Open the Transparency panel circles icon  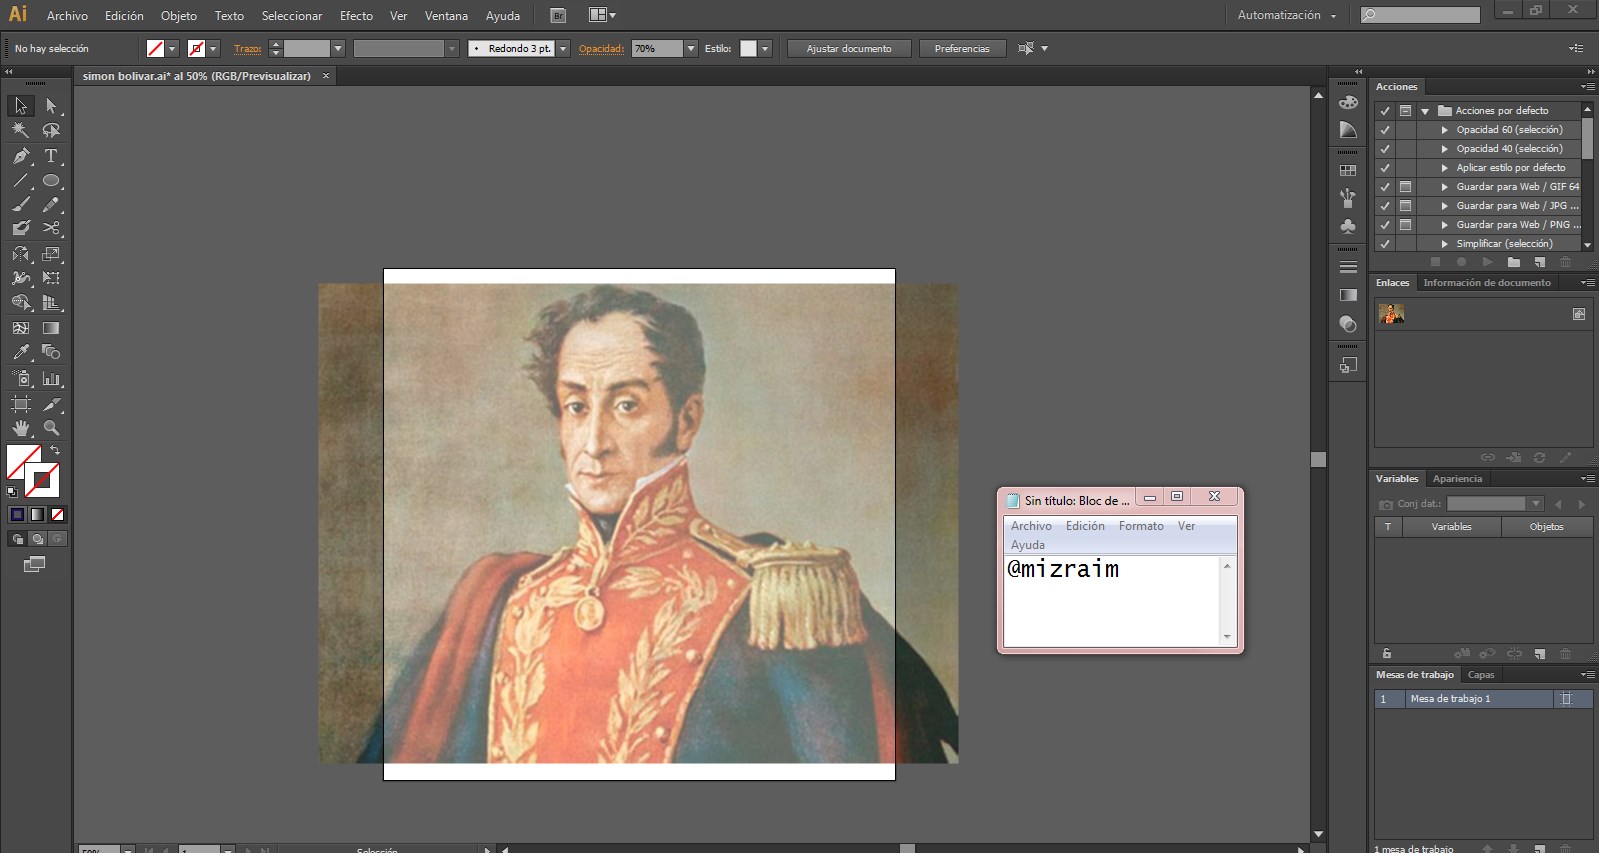pos(1348,324)
